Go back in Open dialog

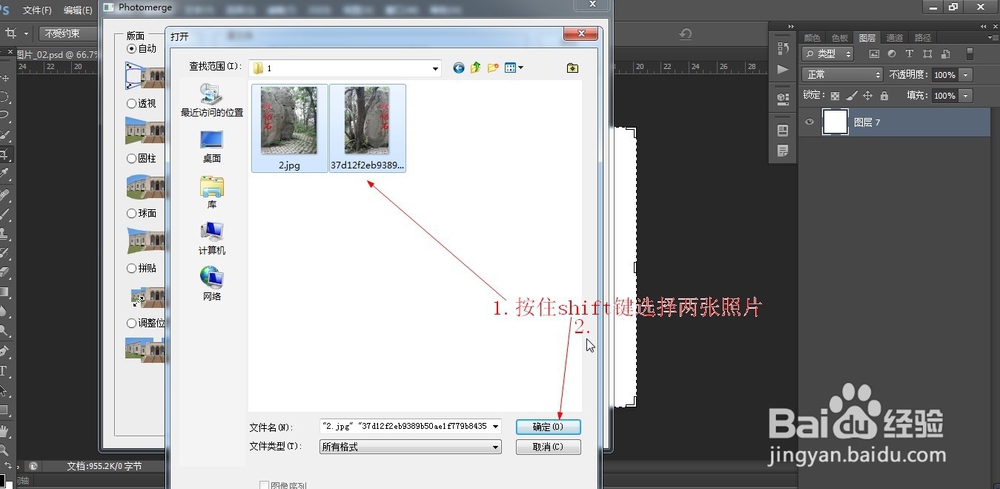point(459,68)
